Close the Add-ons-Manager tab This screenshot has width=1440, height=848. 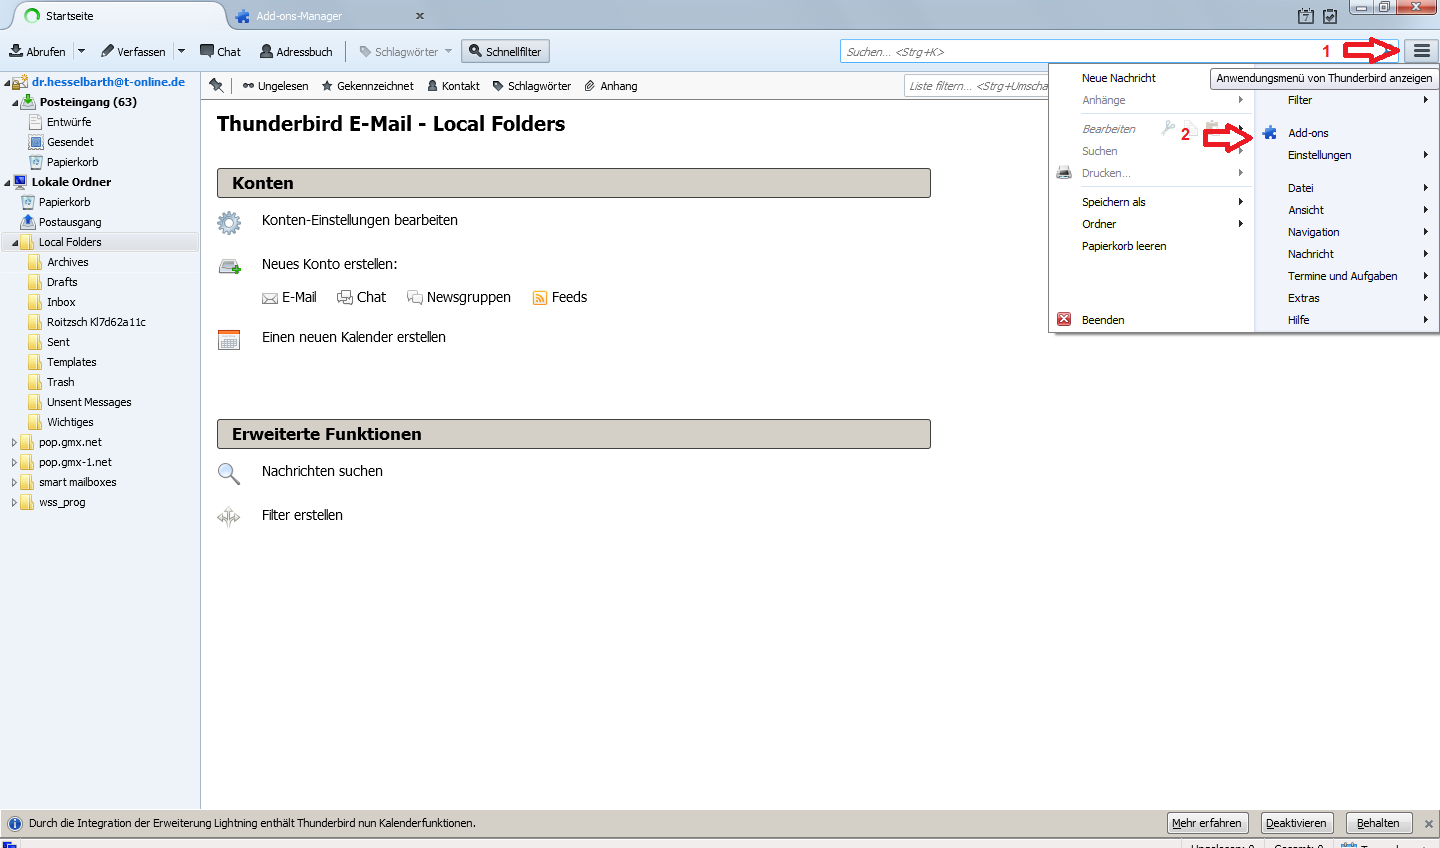point(420,16)
